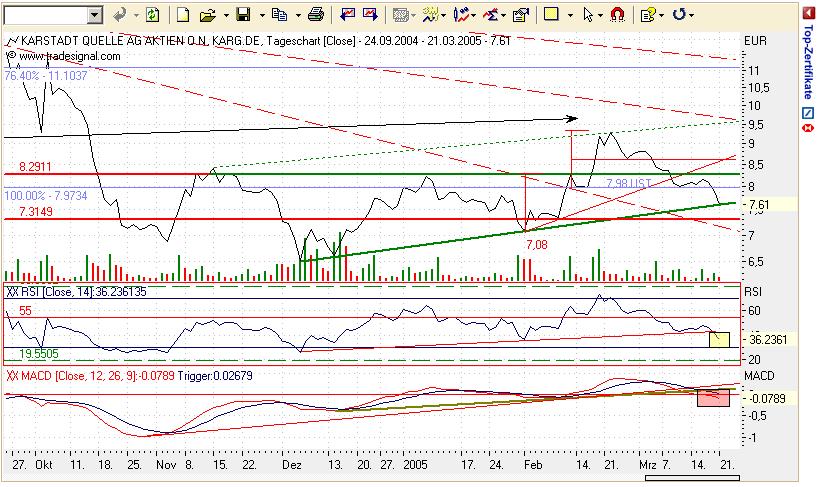Screen dimensions: 821x487
Task: Click the red collapse arrow at top right
Action: [x=808, y=14]
